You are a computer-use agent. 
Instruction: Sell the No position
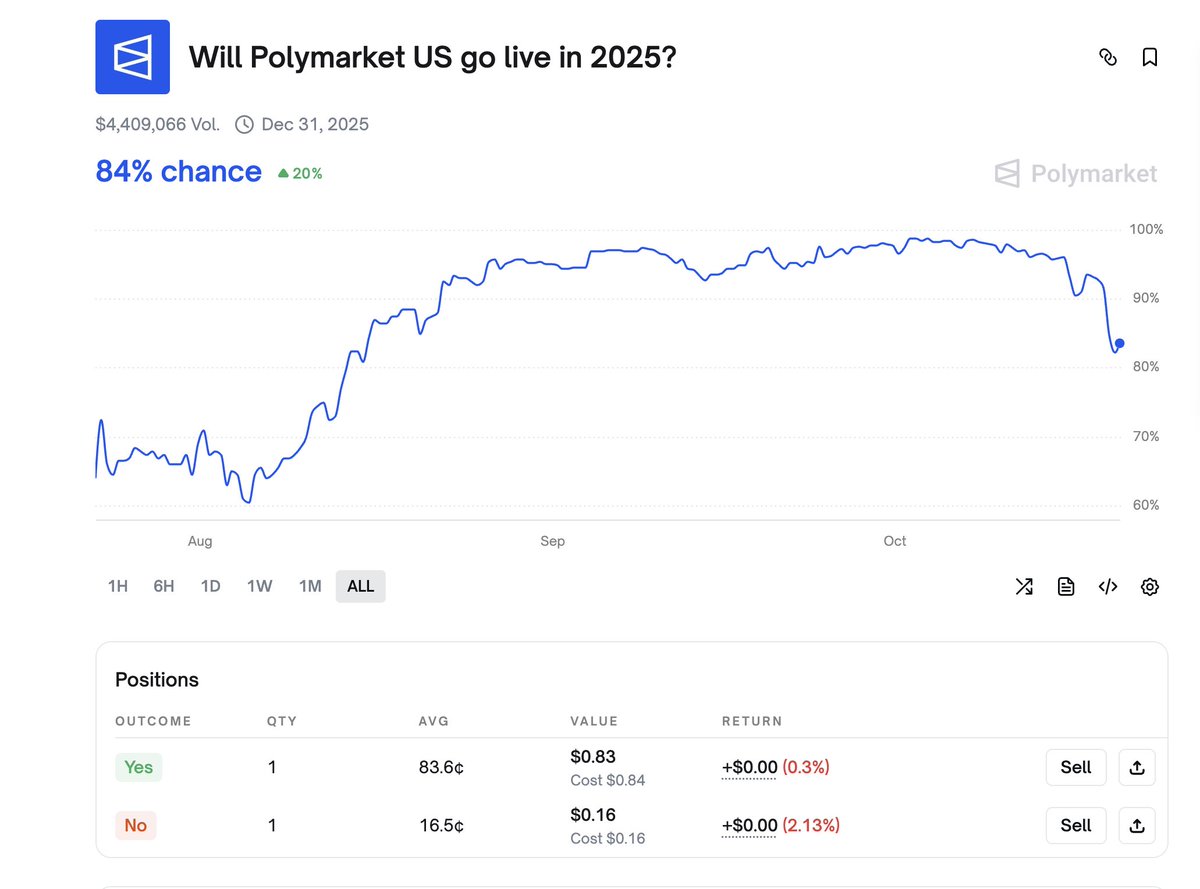[1076, 826]
